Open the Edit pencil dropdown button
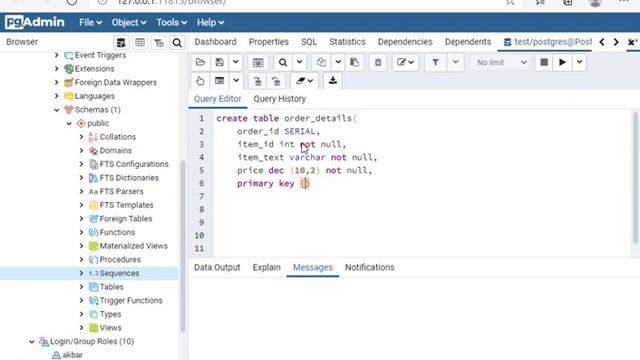 [405, 62]
